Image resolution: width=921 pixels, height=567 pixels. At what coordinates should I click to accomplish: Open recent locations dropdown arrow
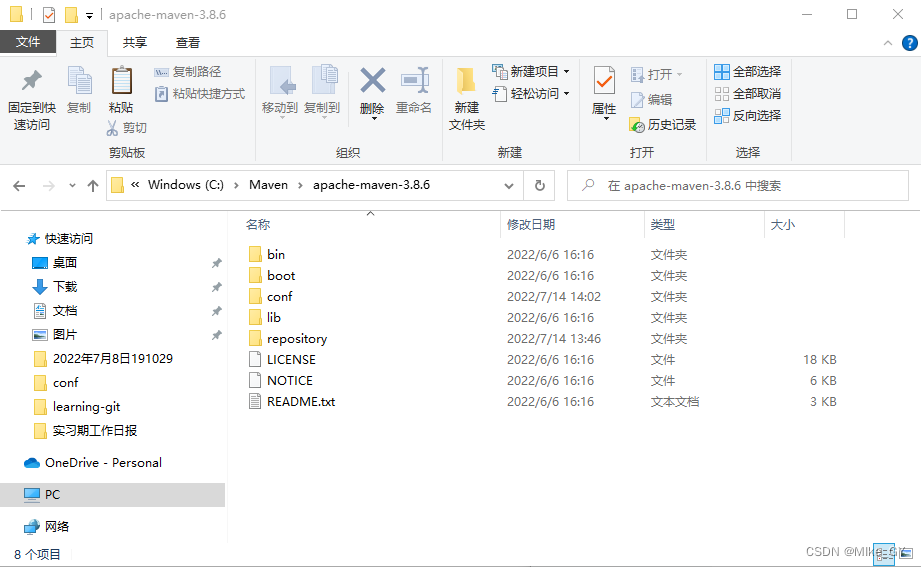pos(72,186)
